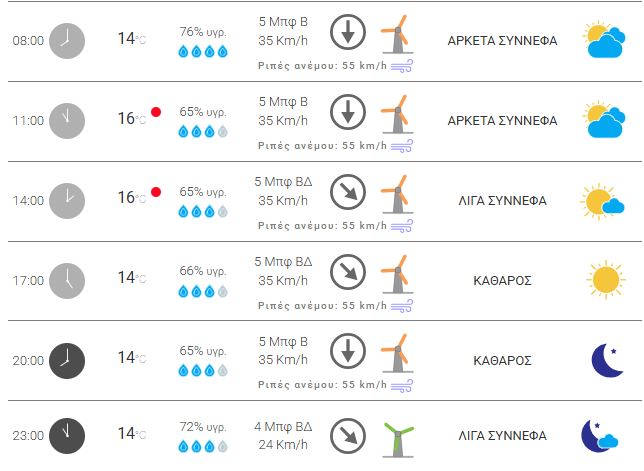Click the orange windmill icon at 11:00
The image size is (644, 471).
tap(396, 116)
